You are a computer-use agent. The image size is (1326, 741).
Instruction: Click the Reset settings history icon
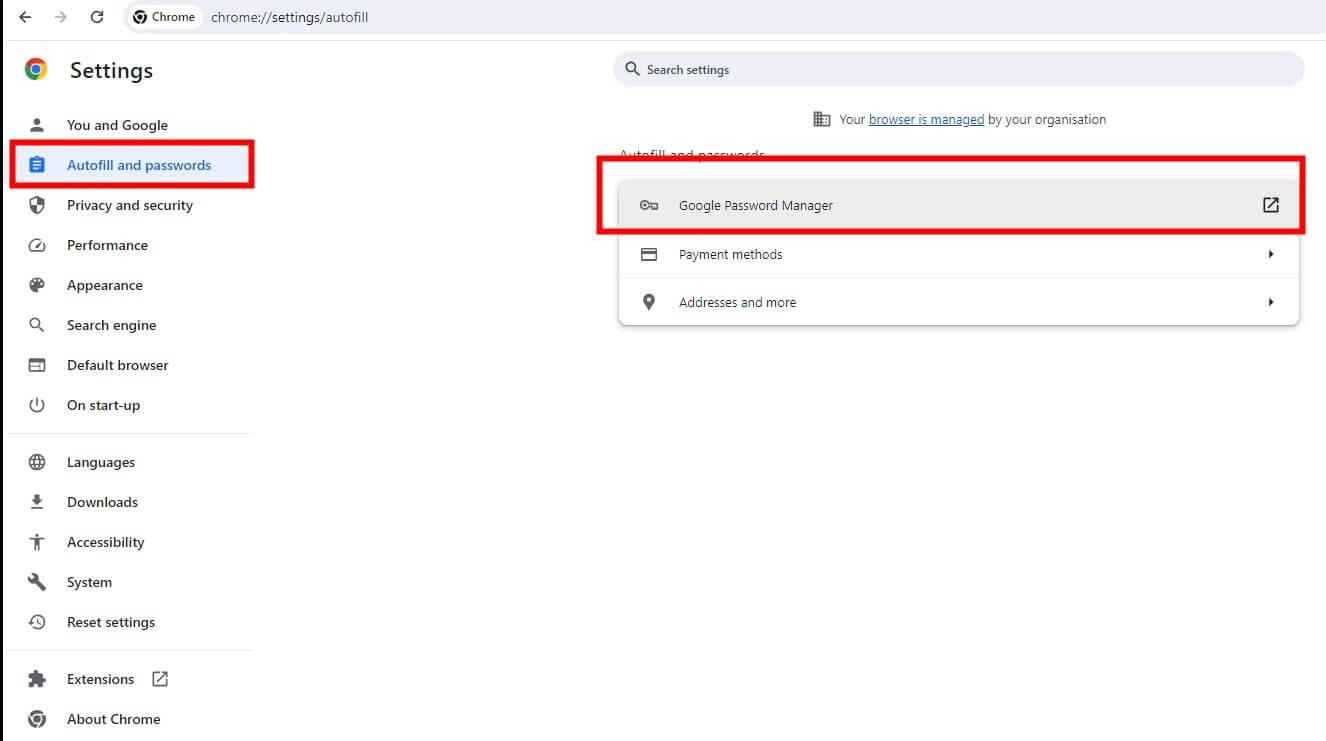(37, 622)
